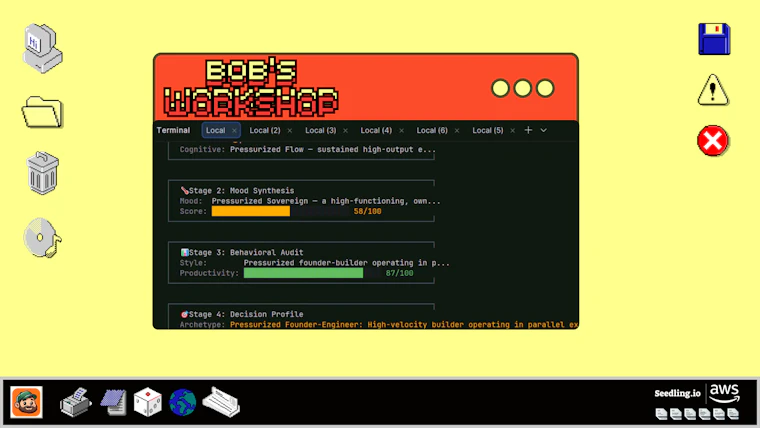Click the third yellow window circle button
This screenshot has height=428, width=760.
(x=545, y=89)
